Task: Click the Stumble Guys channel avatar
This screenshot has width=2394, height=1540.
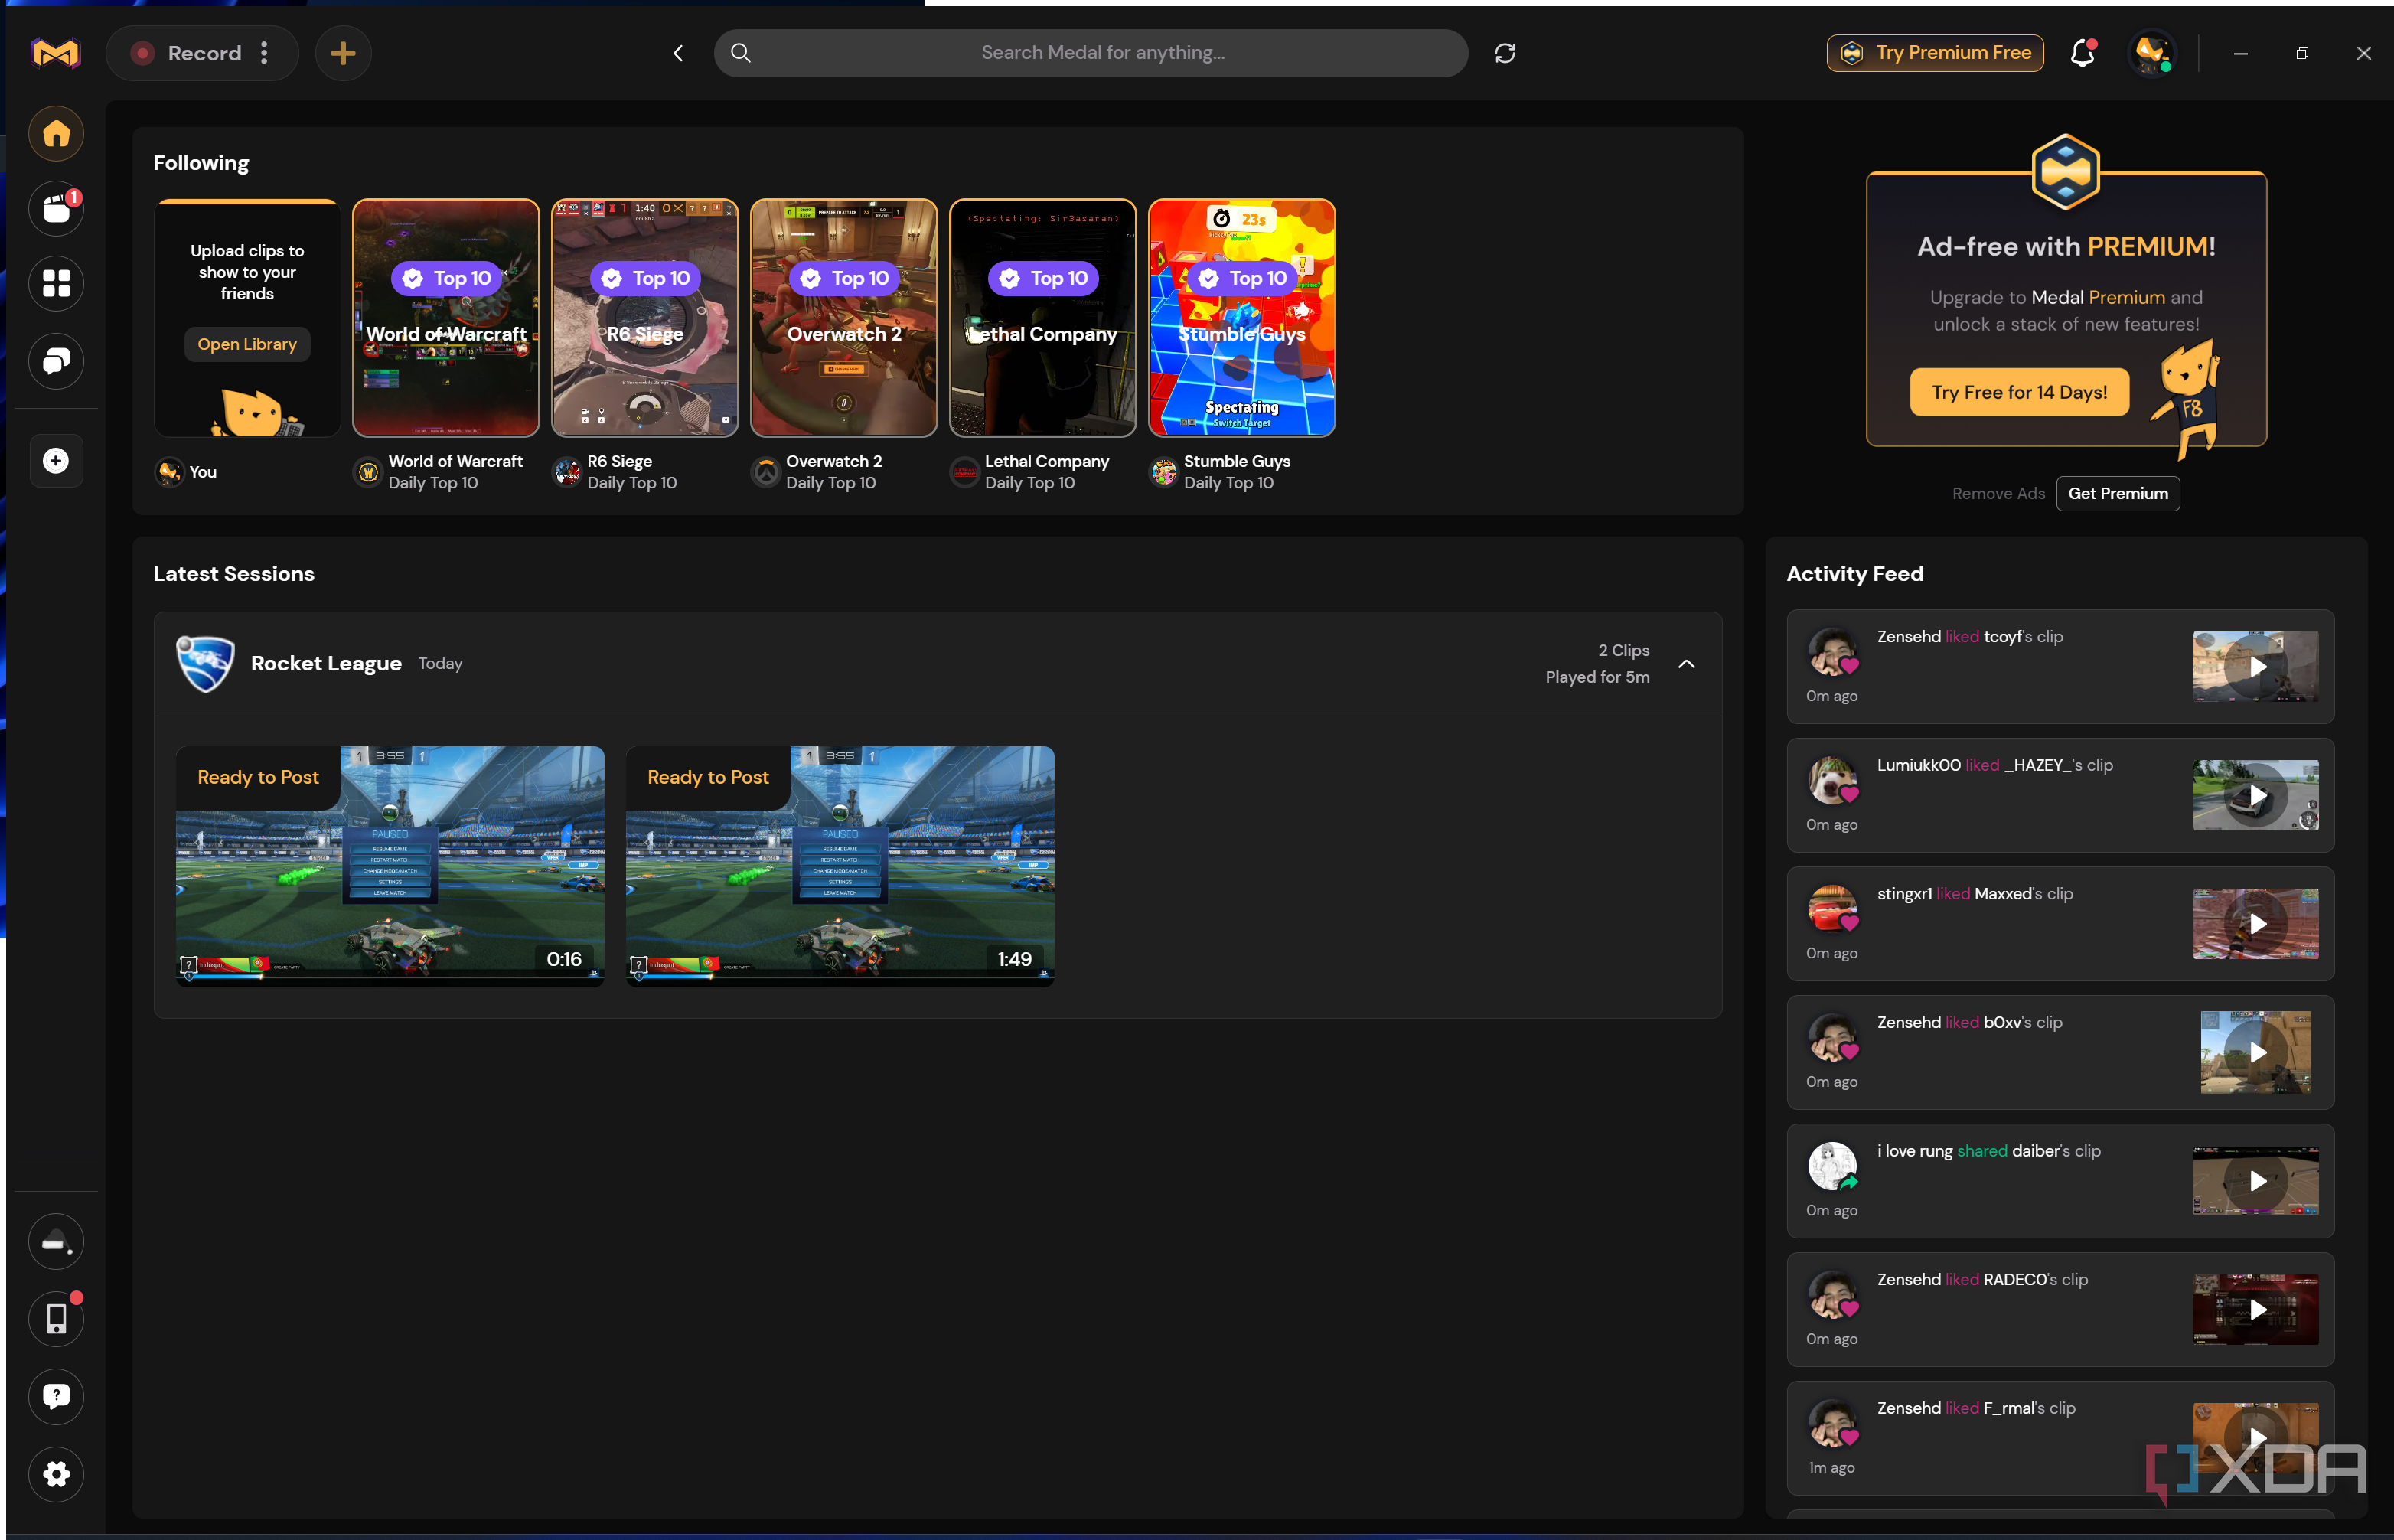Action: click(1164, 472)
